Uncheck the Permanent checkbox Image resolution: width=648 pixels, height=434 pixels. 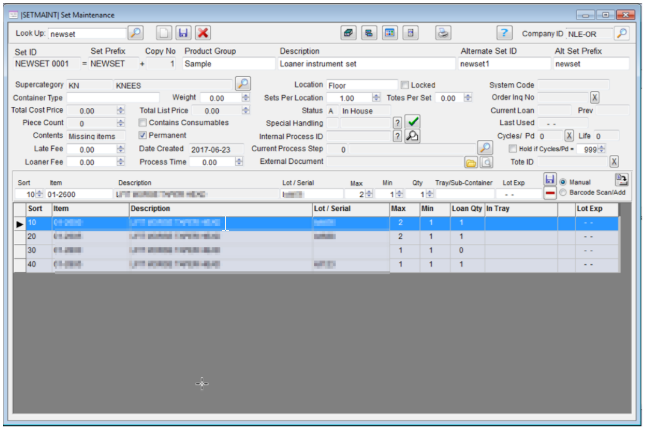point(143,135)
